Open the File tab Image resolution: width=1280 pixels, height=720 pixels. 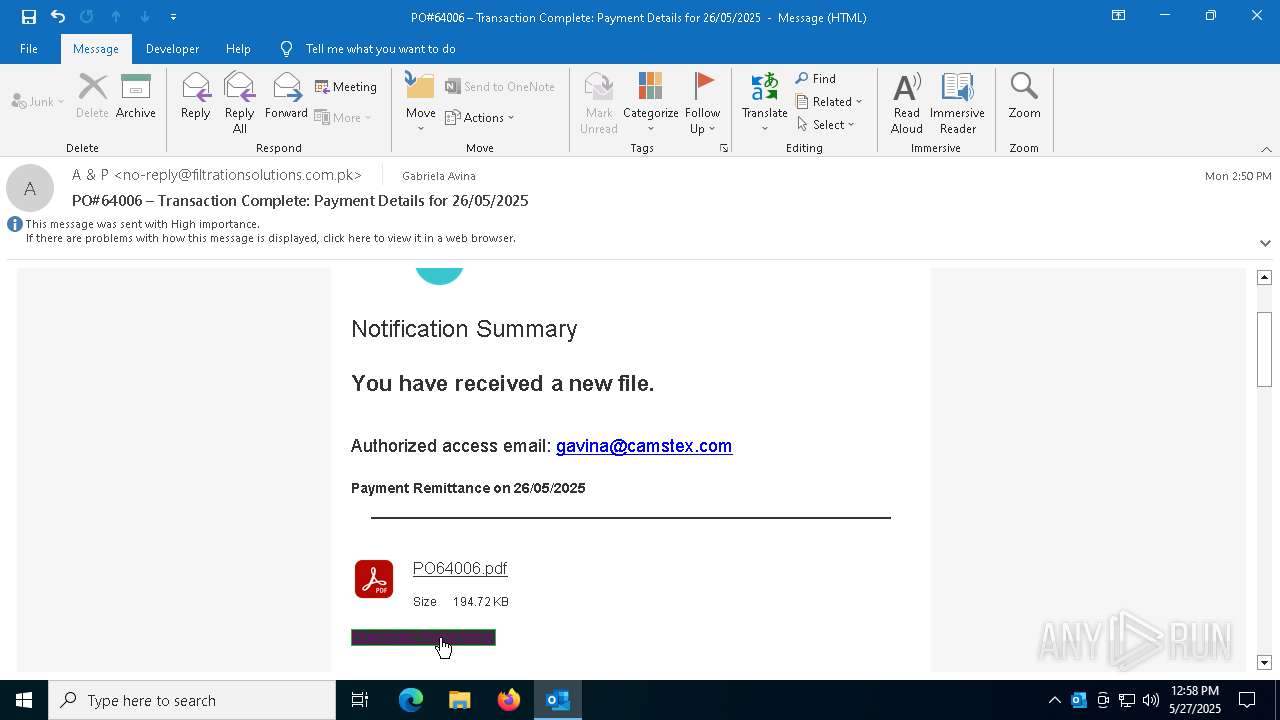click(x=29, y=49)
